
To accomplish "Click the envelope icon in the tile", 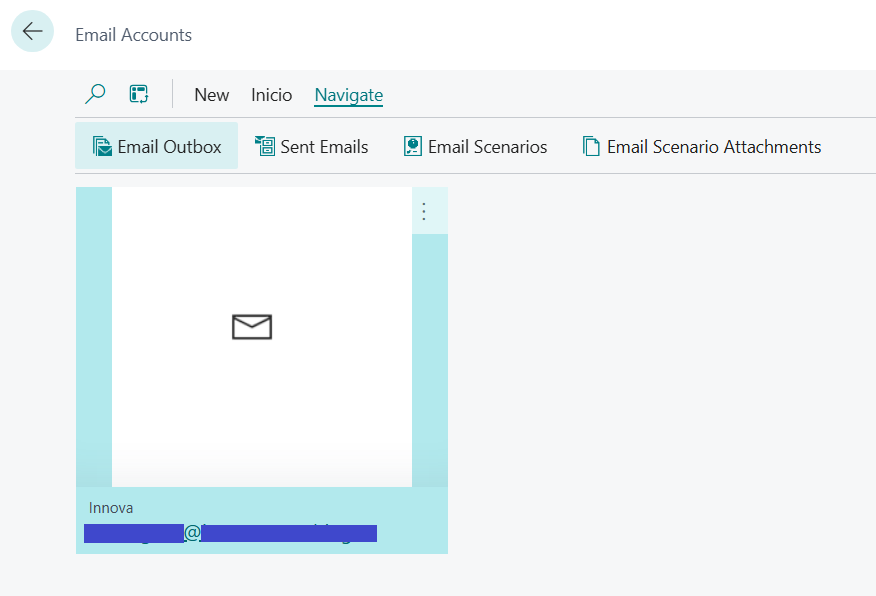I will (x=252, y=327).
